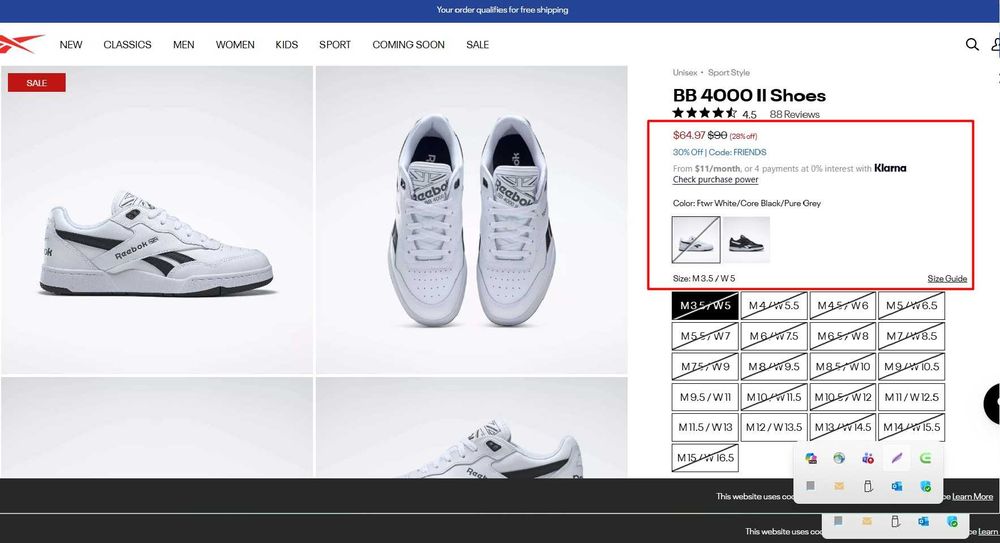Choose size M 10.5 / W 12
The image size is (1000, 543).
pyautogui.click(x=842, y=397)
